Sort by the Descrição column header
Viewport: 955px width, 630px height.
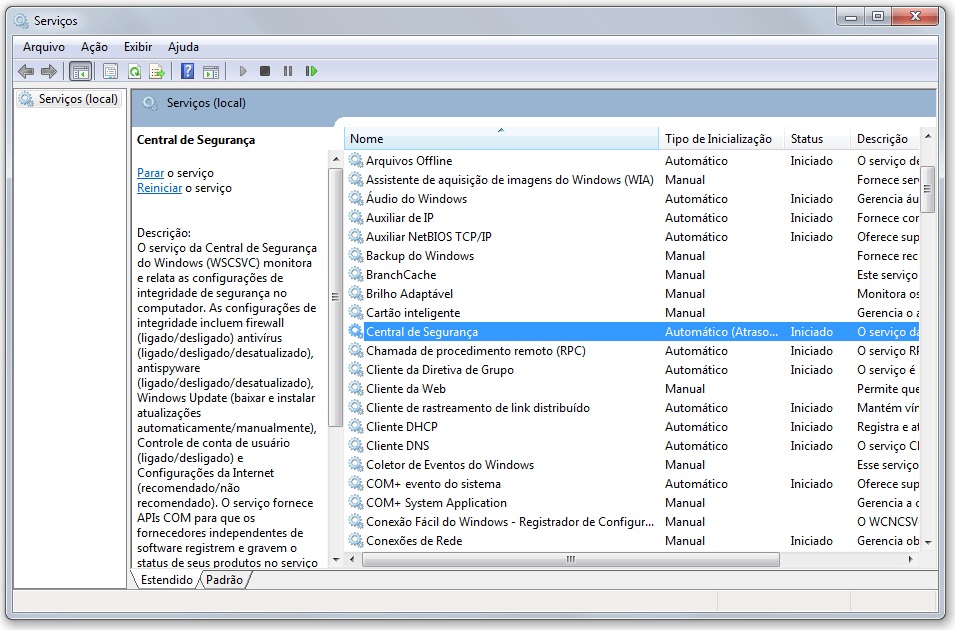click(x=885, y=139)
